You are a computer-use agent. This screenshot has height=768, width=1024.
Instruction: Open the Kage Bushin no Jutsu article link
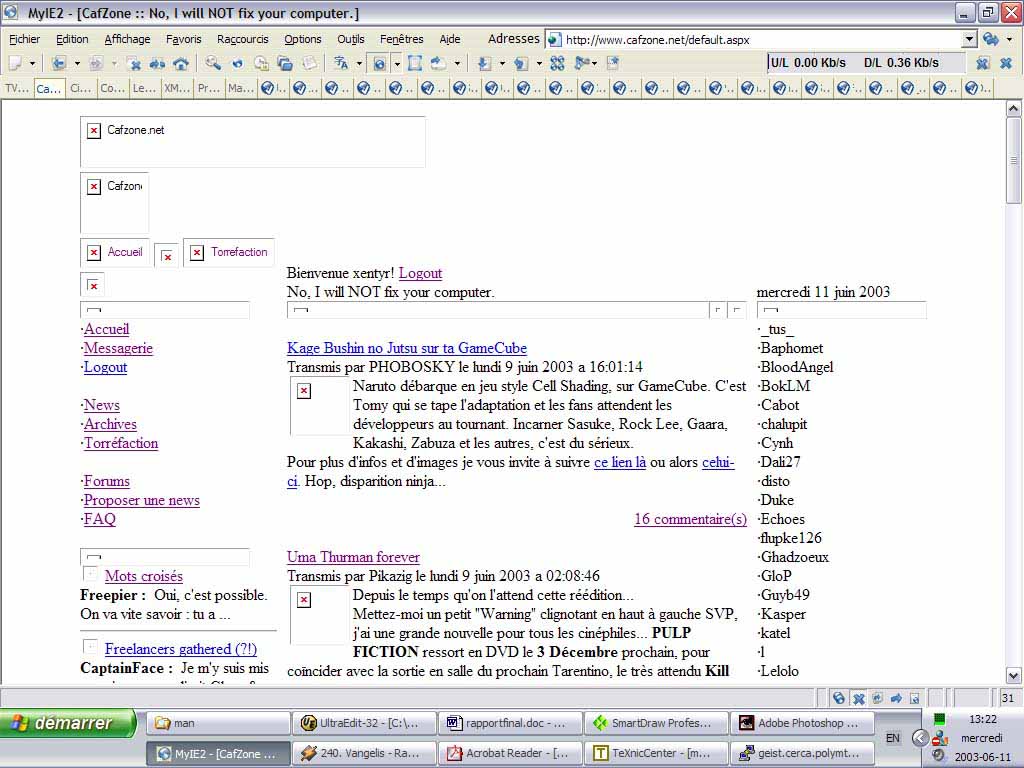(407, 348)
